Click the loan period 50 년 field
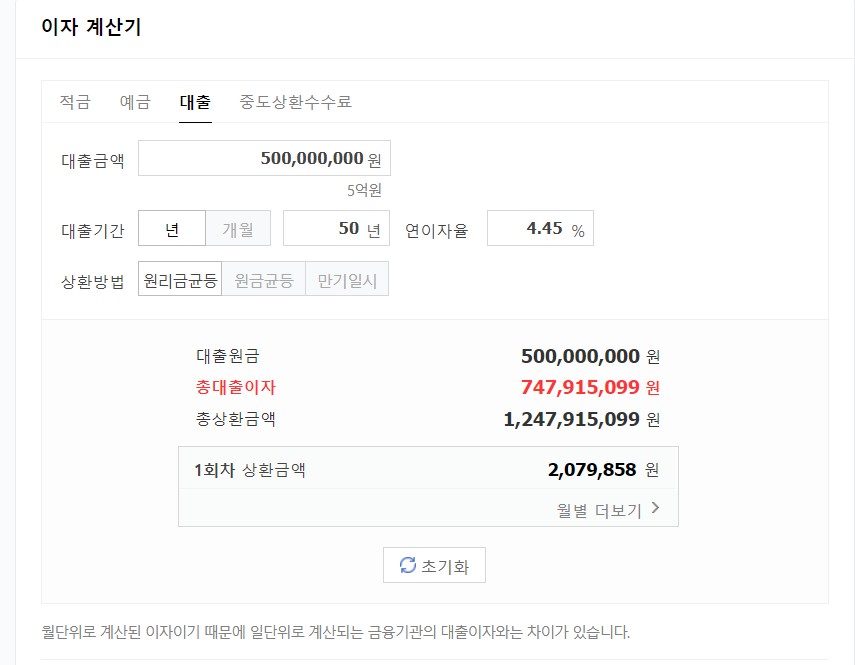The height and width of the screenshot is (665, 855). click(336, 228)
